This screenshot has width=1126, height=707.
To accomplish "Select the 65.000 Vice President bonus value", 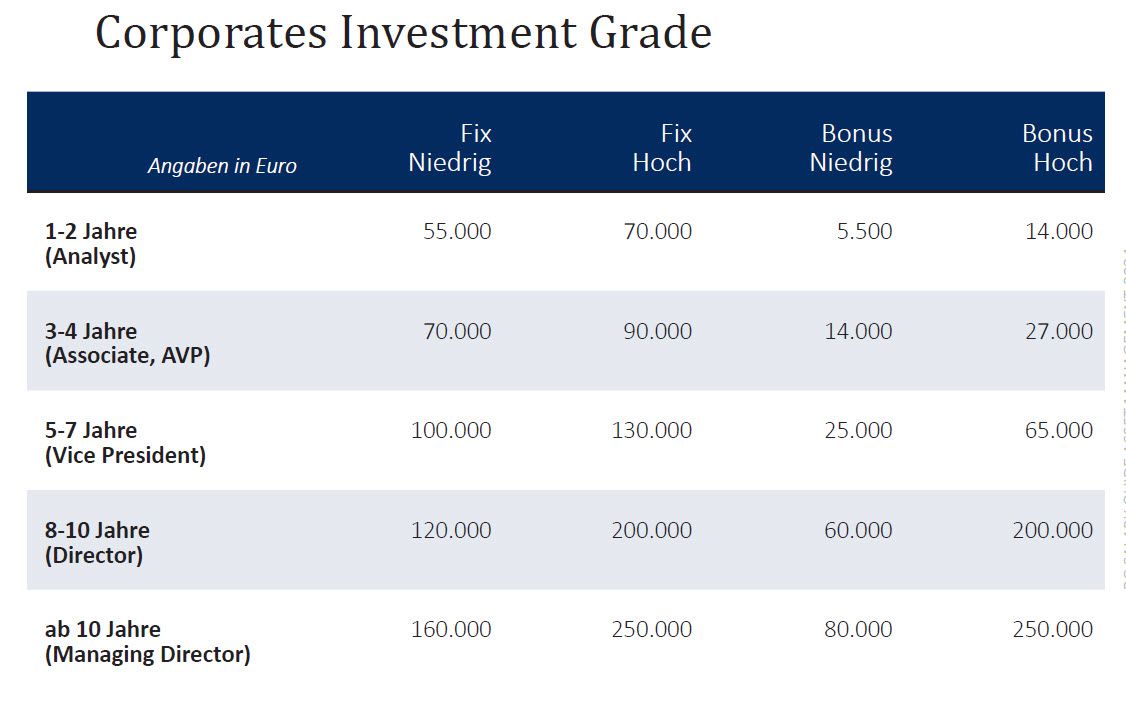I will [x=1058, y=430].
